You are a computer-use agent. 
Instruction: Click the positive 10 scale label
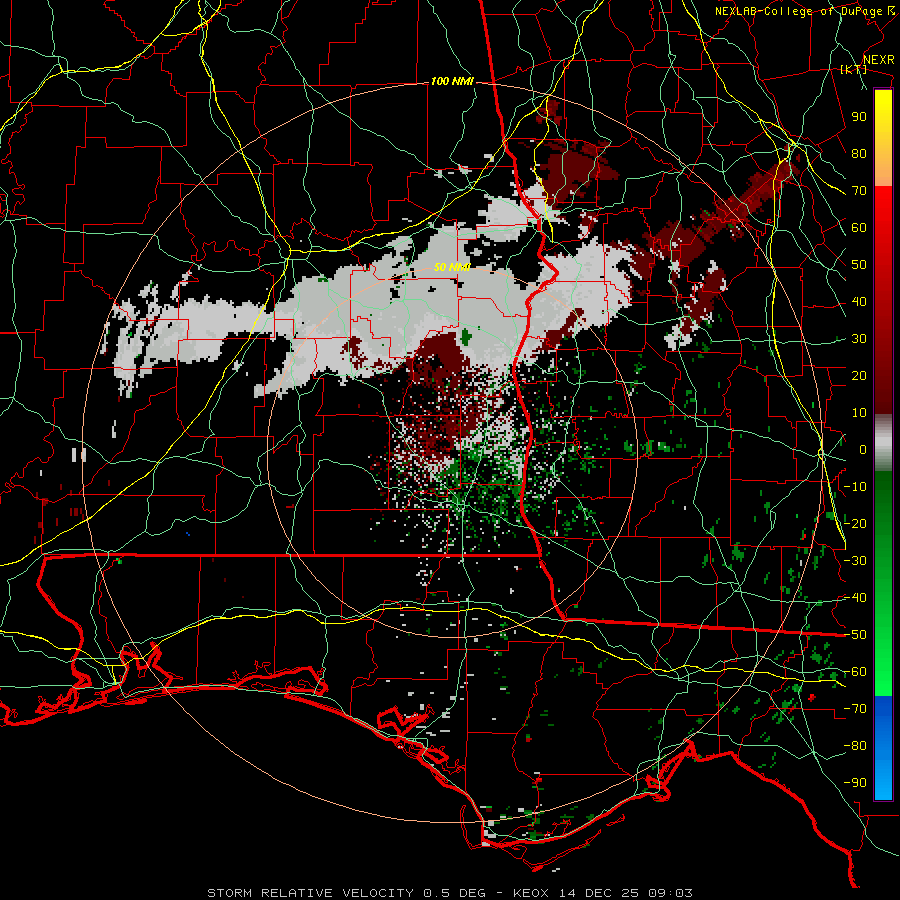(x=859, y=413)
